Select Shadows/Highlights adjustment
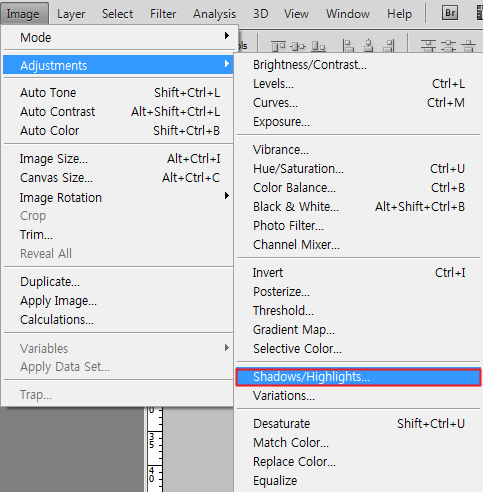Screen dimensions: 483x492 358,377
